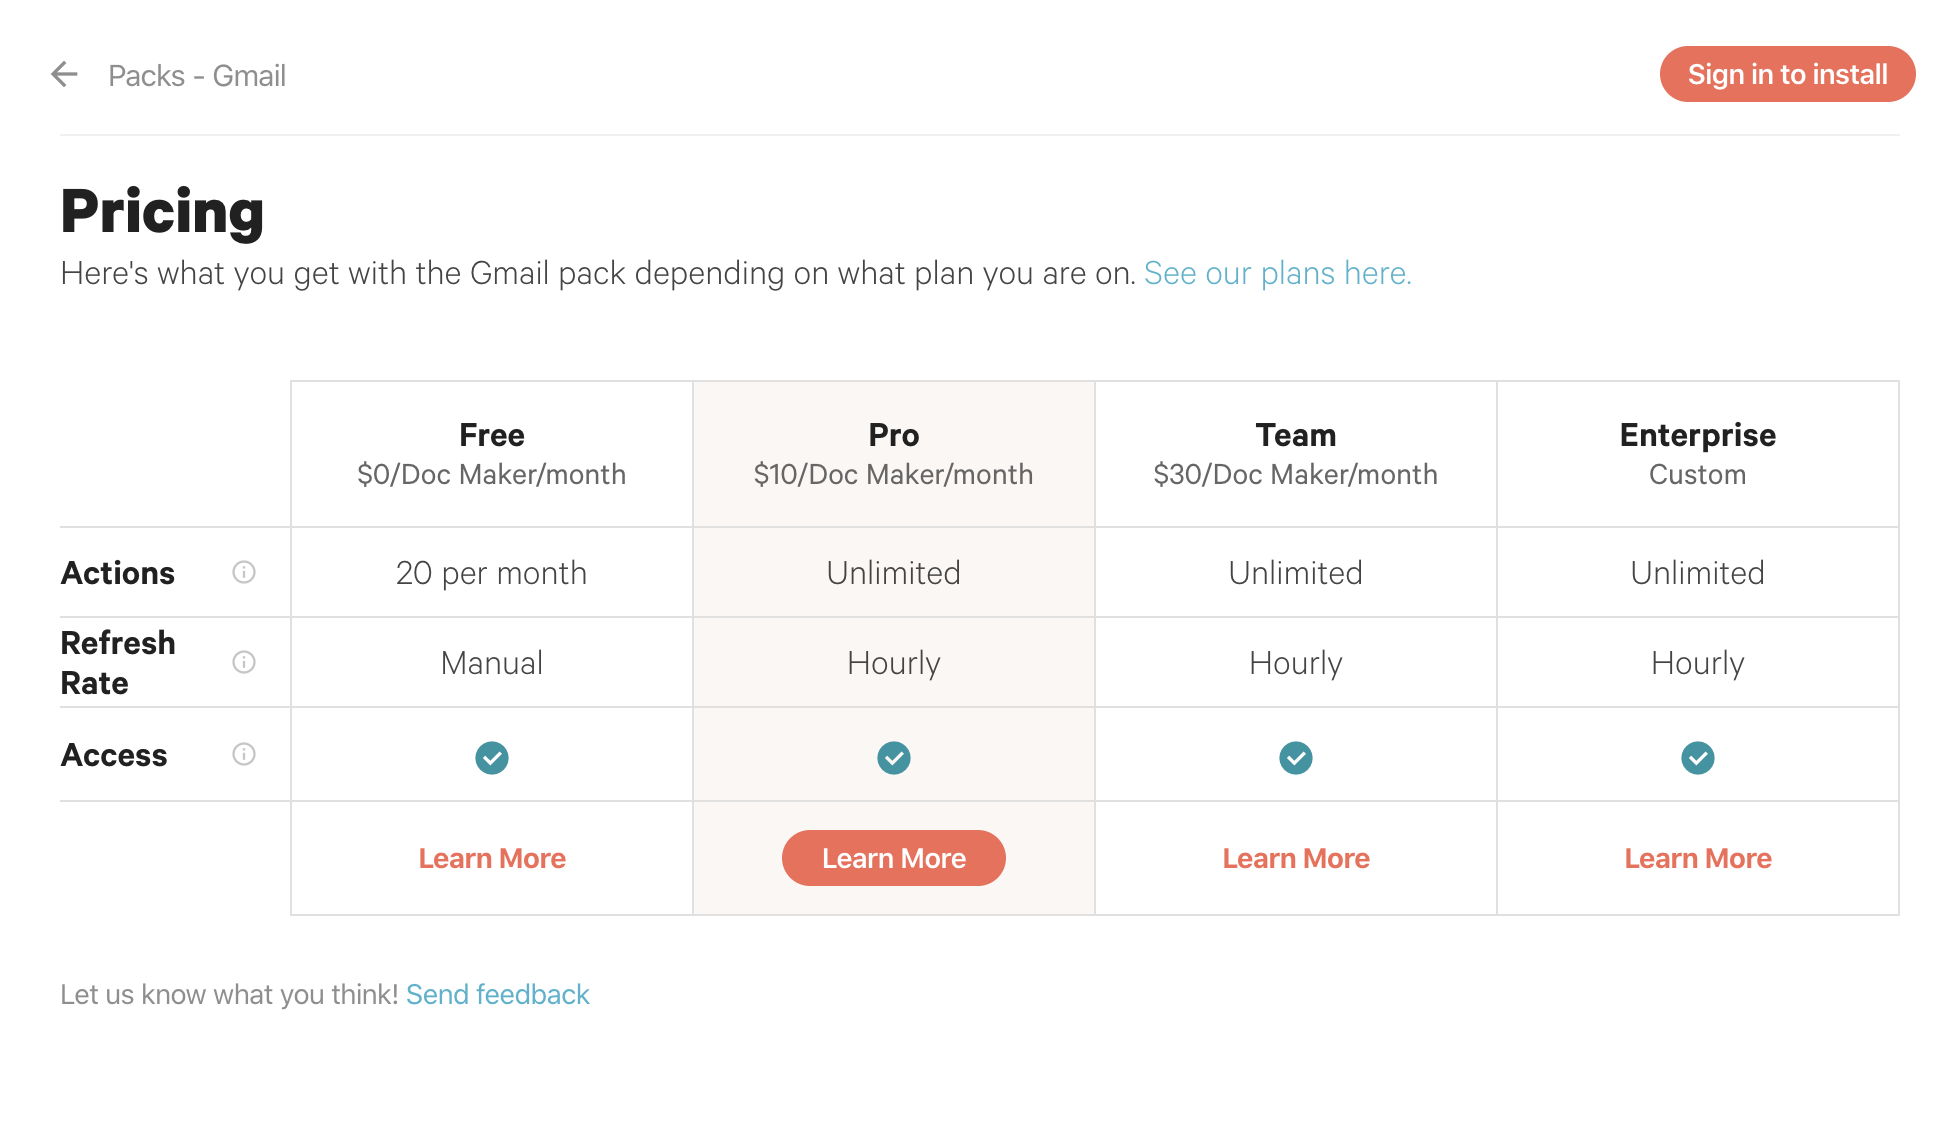This screenshot has height=1128, width=1946.
Task: Follow the 'See our plans here' link
Action: click(x=1277, y=273)
